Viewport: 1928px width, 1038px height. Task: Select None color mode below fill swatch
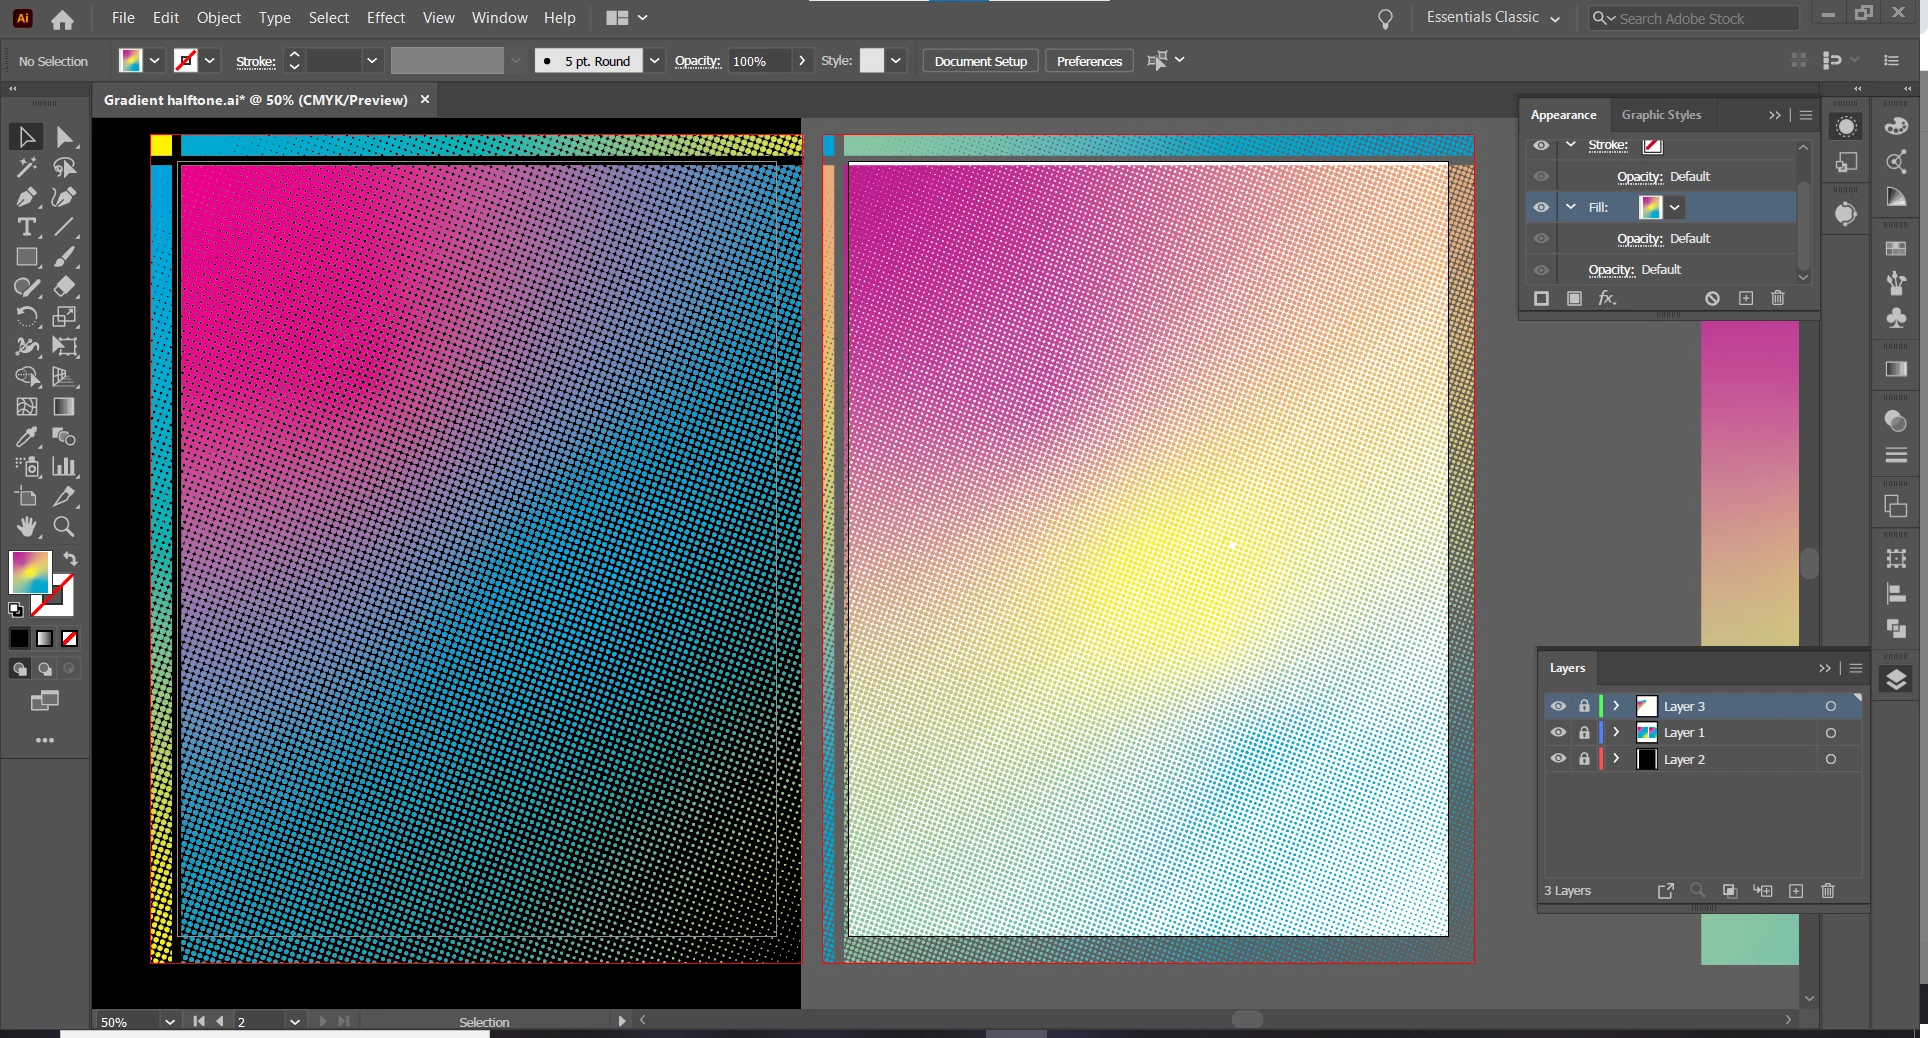[70, 638]
